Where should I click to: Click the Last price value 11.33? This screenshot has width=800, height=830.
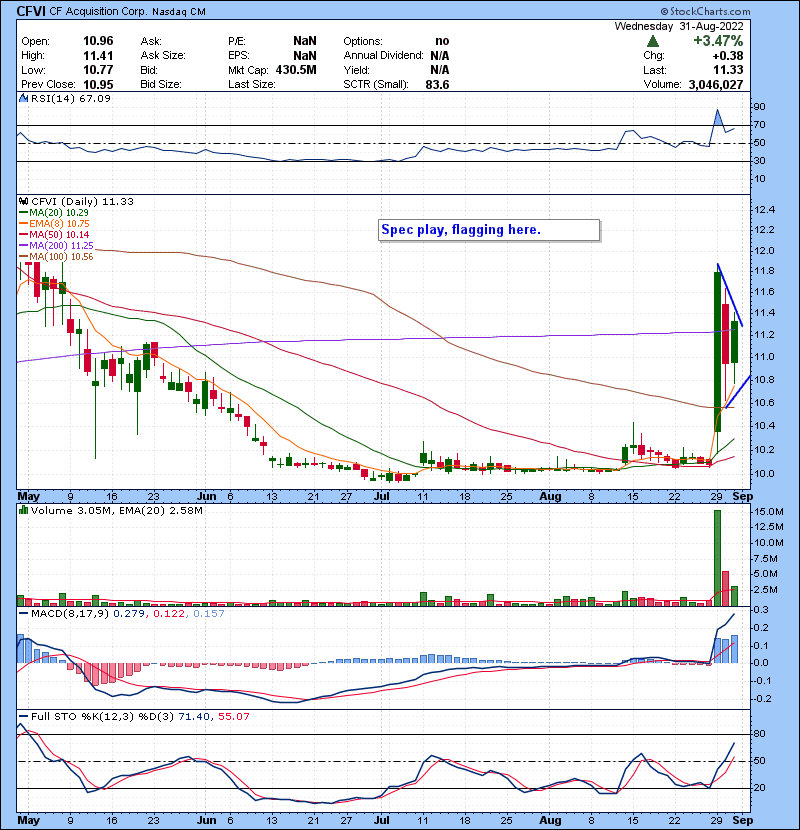tap(728, 70)
